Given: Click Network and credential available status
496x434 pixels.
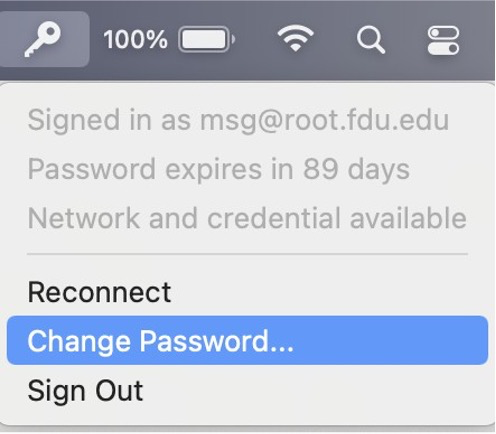Looking at the screenshot, I should point(247,218).
